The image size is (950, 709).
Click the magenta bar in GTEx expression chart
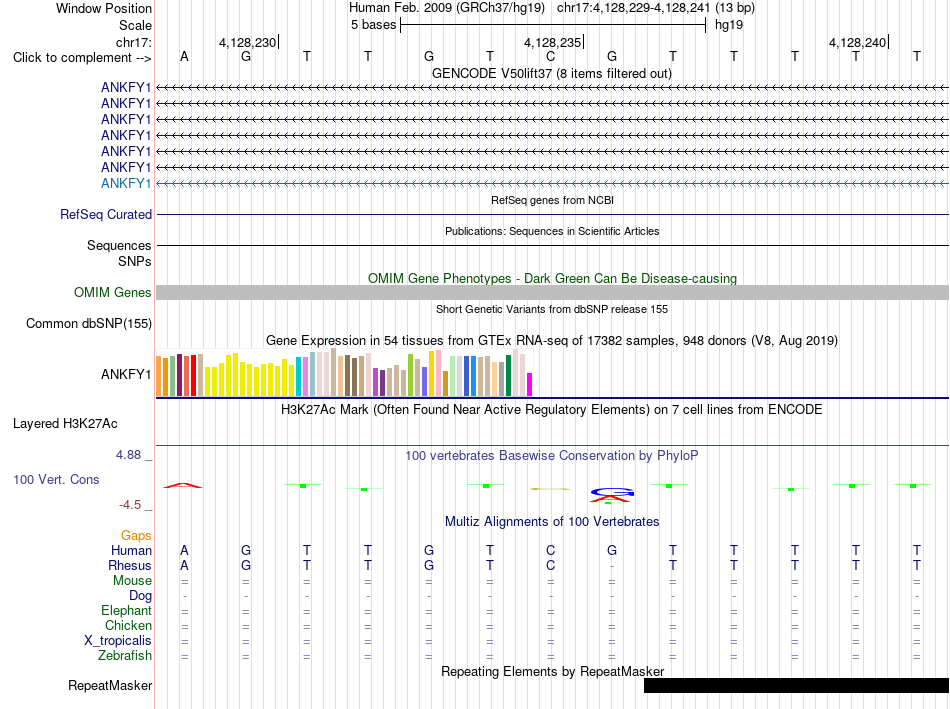[x=529, y=385]
